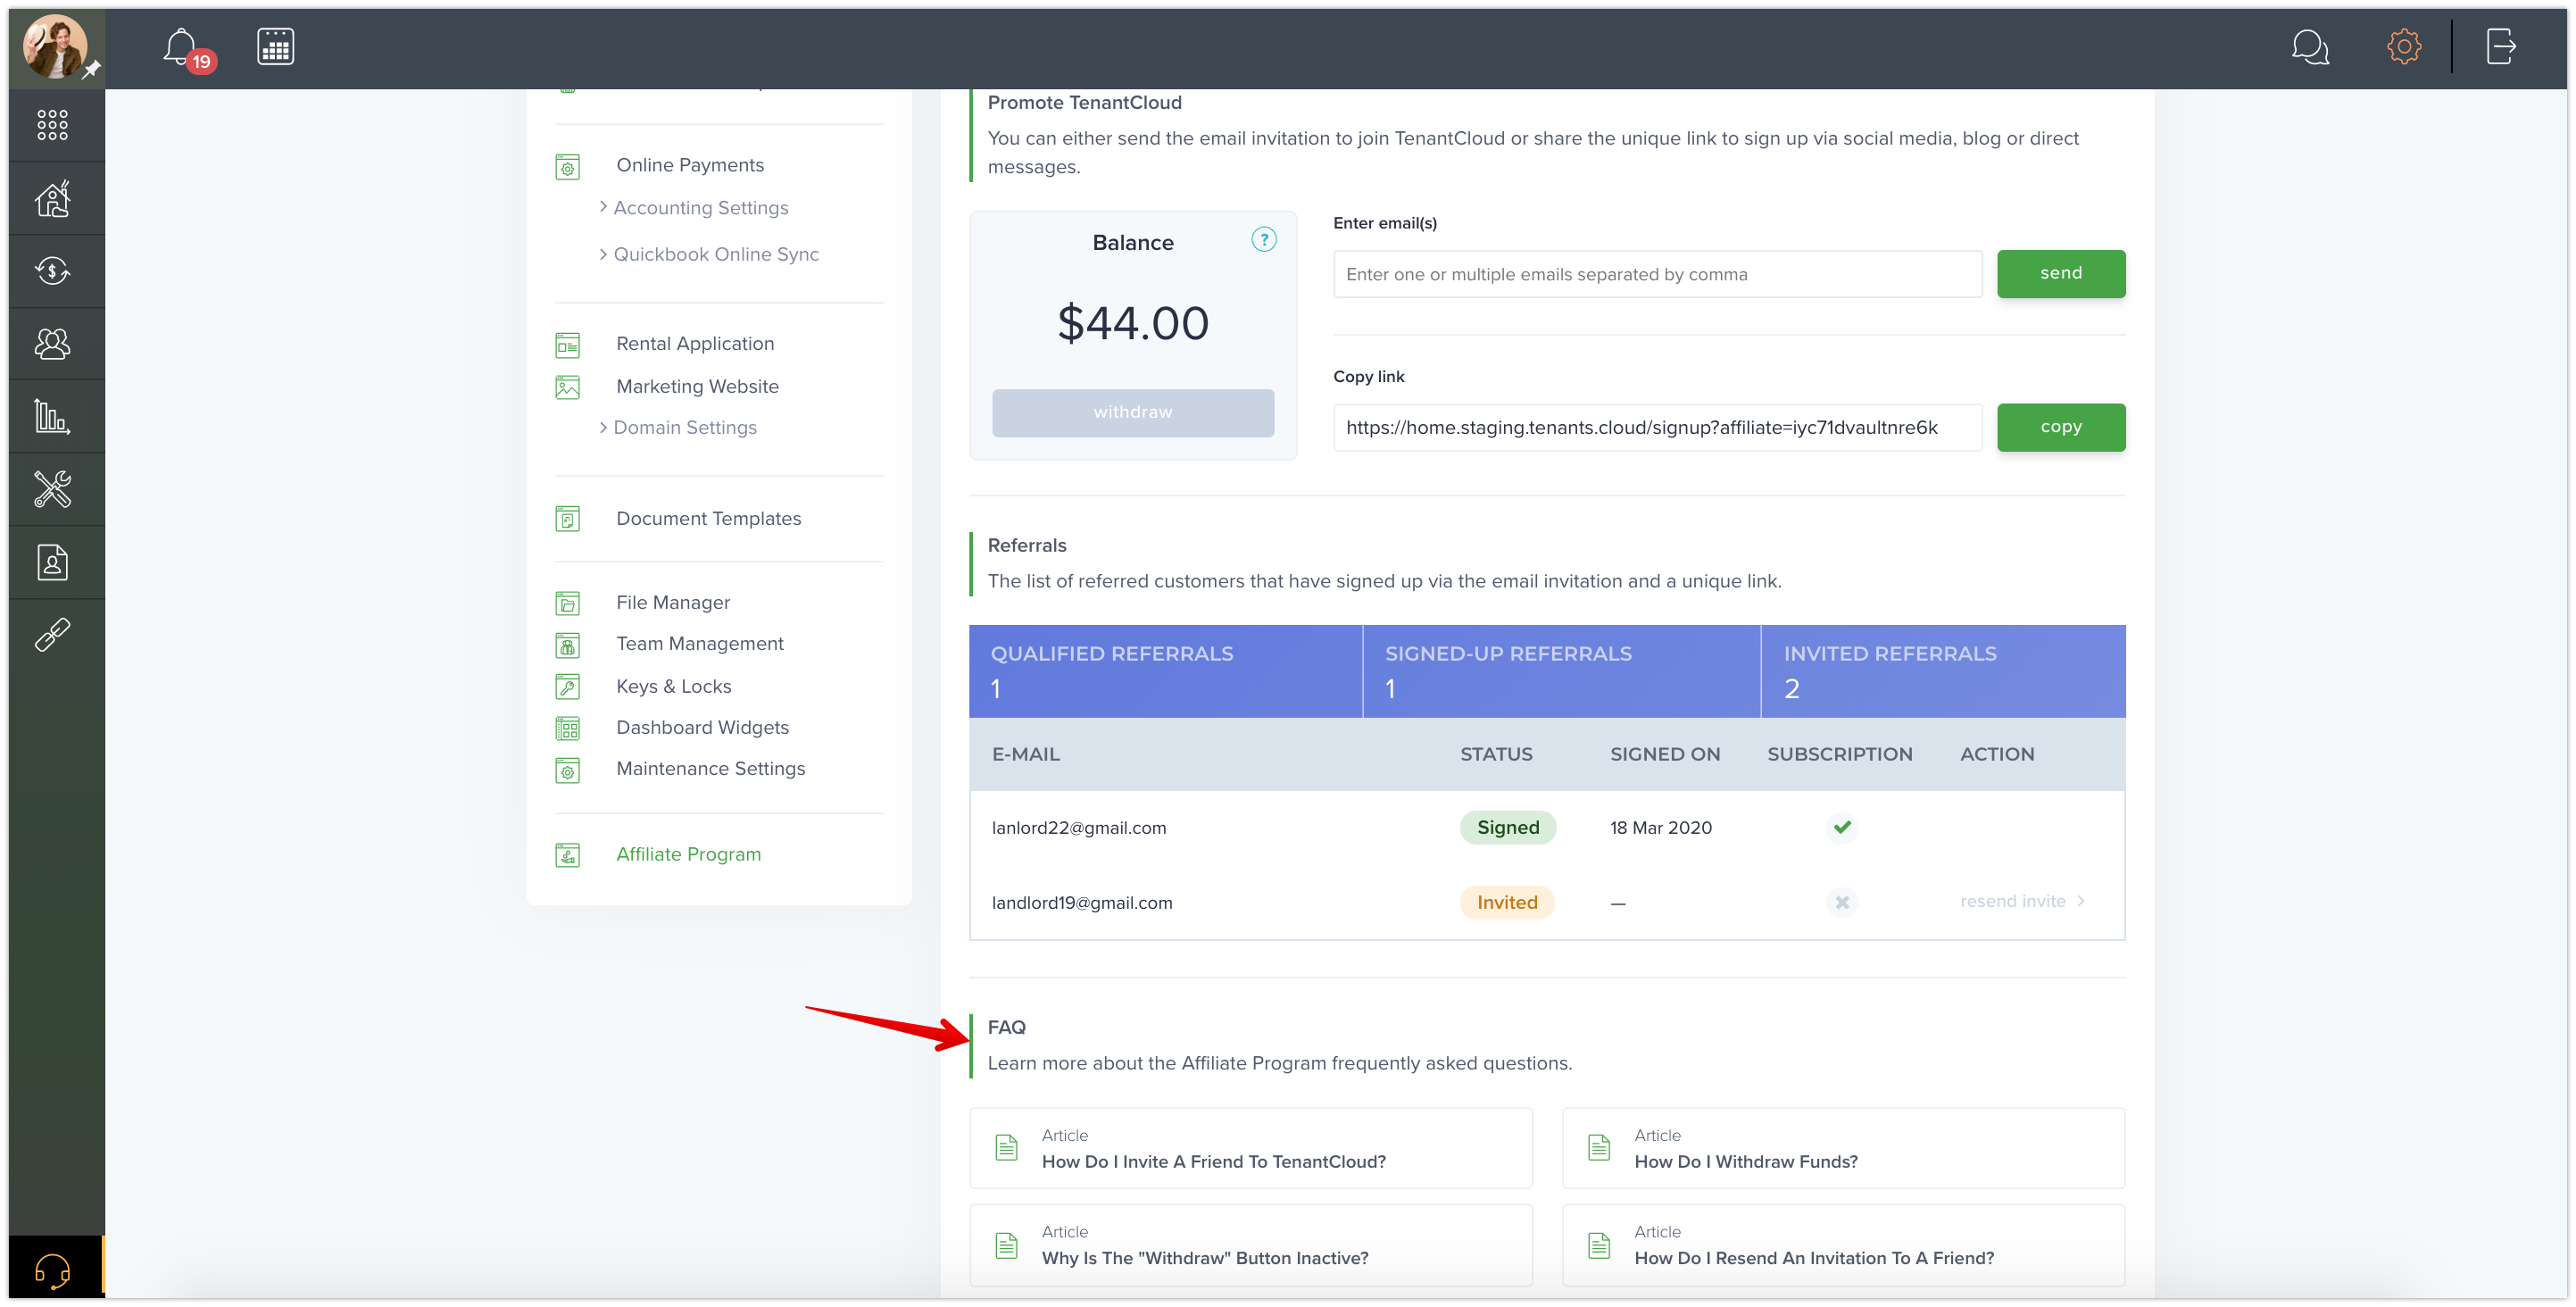The width and height of the screenshot is (2576, 1307).
Task: Select Maintenance Settings menu item
Action: (710, 768)
